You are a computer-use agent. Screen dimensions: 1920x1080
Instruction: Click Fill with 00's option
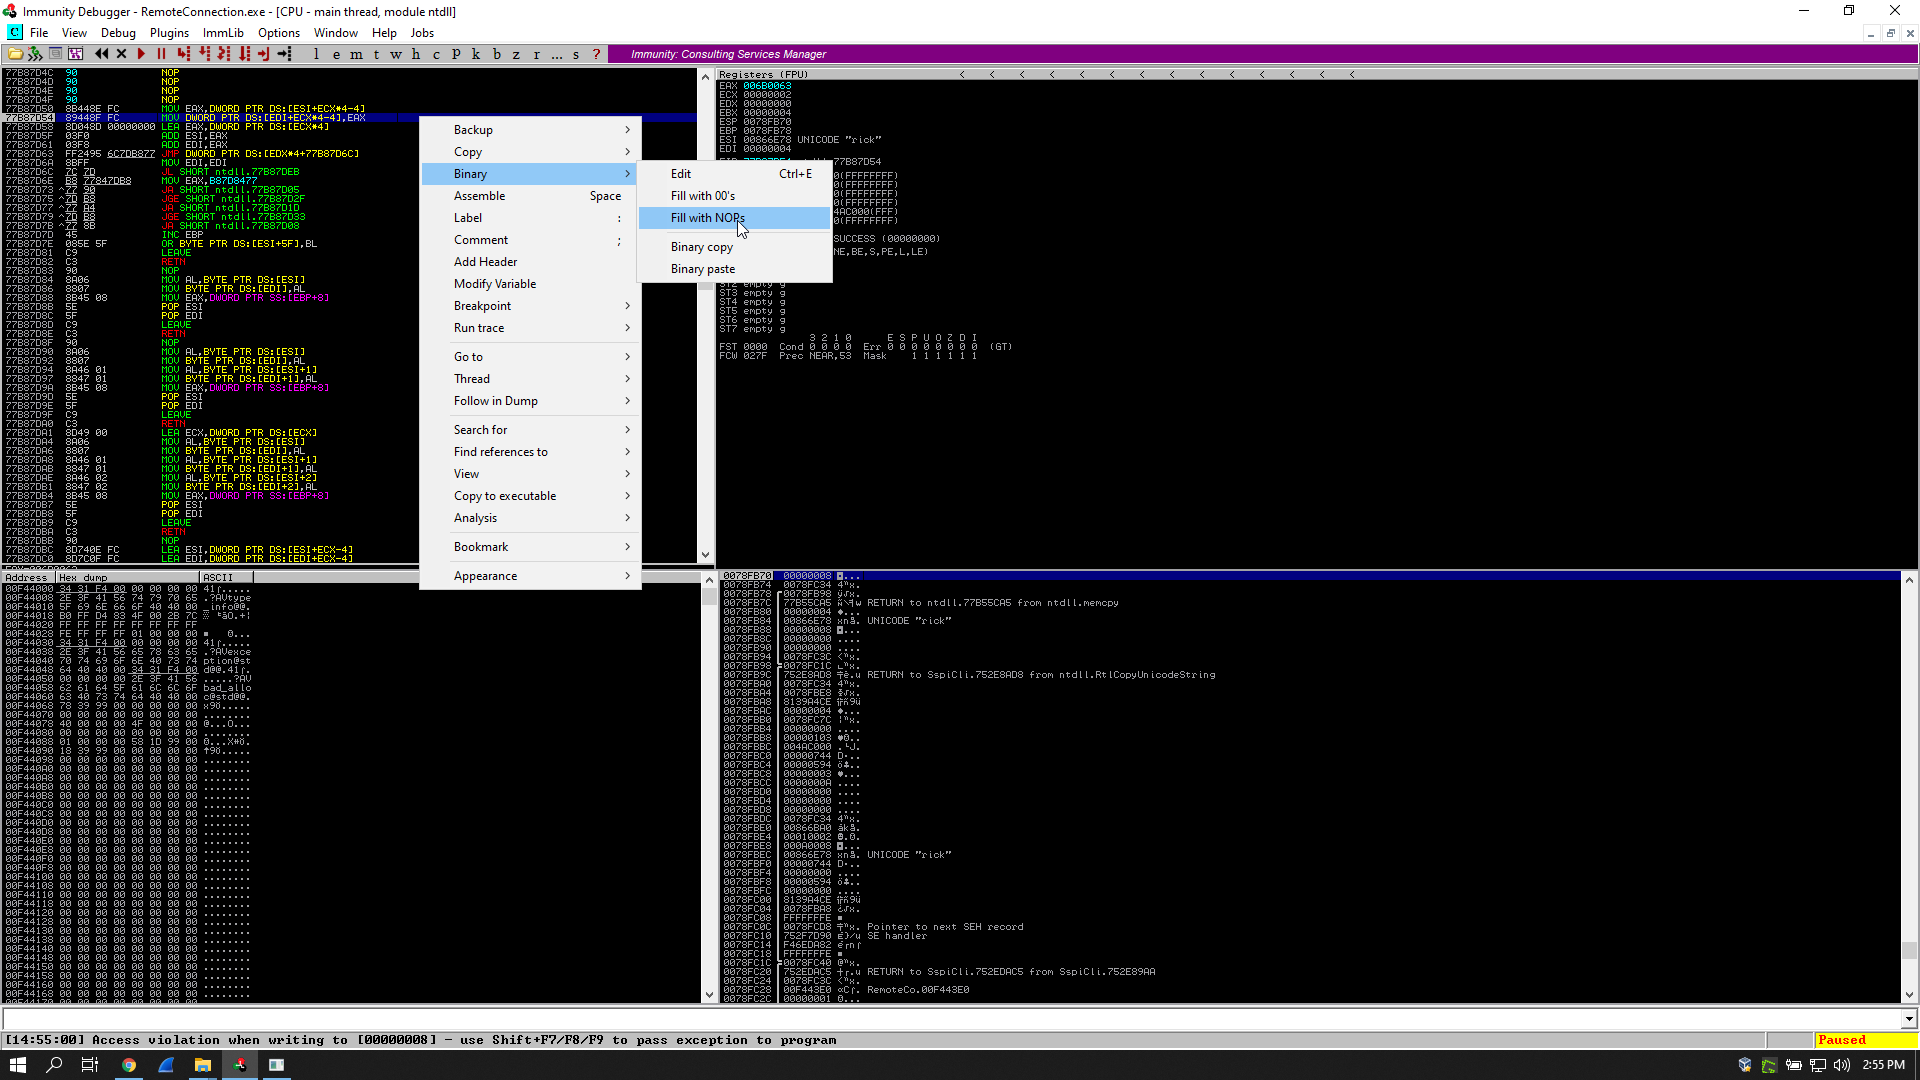pos(702,196)
